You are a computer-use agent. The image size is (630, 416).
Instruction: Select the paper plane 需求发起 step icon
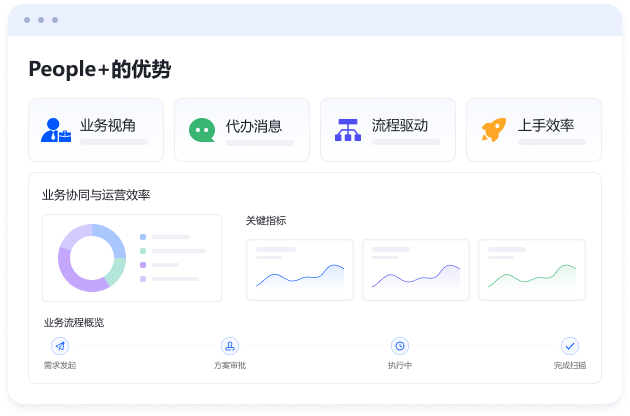(60, 346)
